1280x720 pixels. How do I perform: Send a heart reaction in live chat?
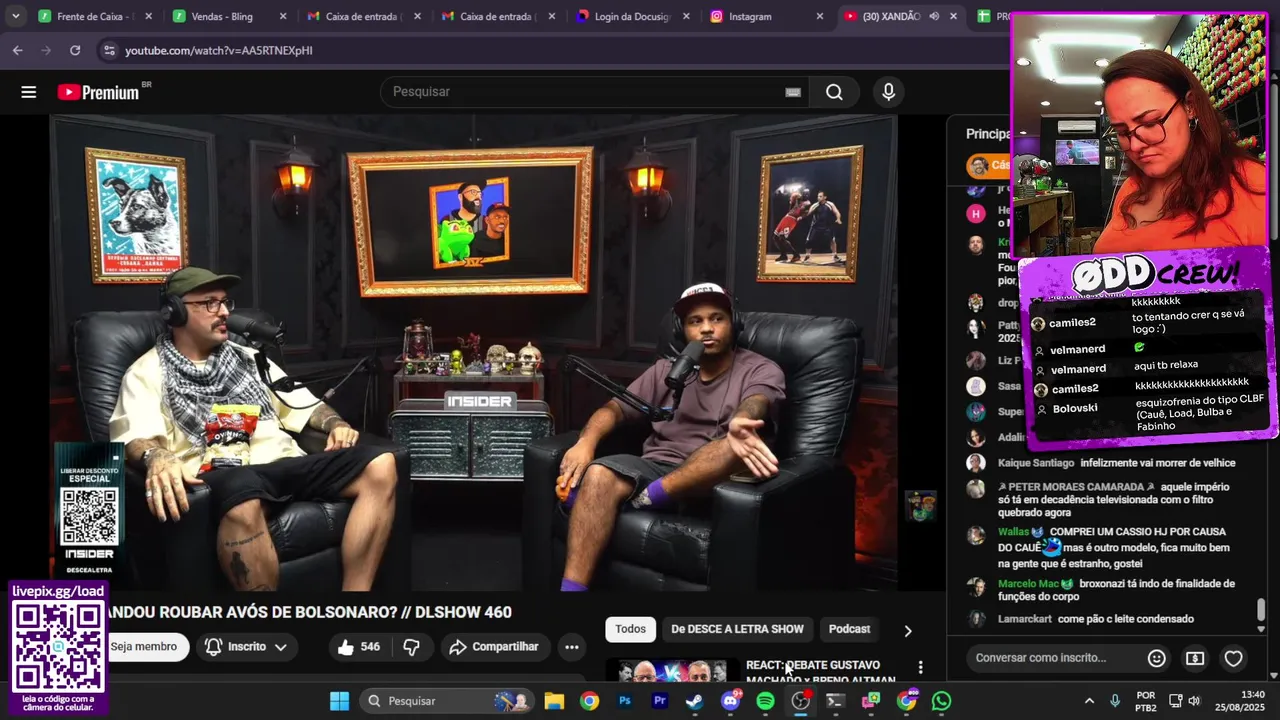1234,658
